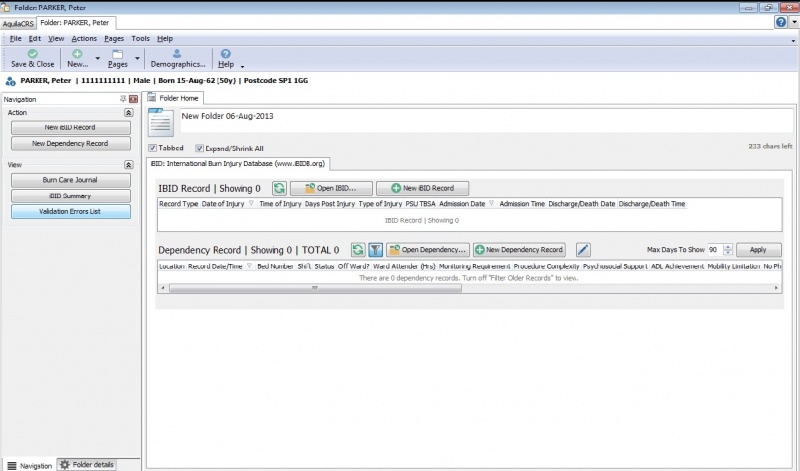
Task: Sort by the Discharge/Death Date column
Action: click(582, 204)
